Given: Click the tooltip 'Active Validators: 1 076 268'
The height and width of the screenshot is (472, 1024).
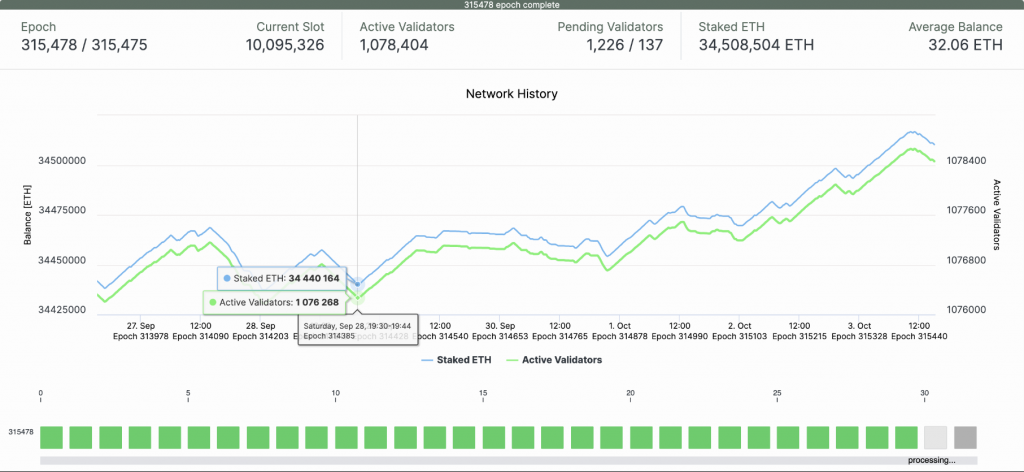Looking at the screenshot, I should (274, 302).
